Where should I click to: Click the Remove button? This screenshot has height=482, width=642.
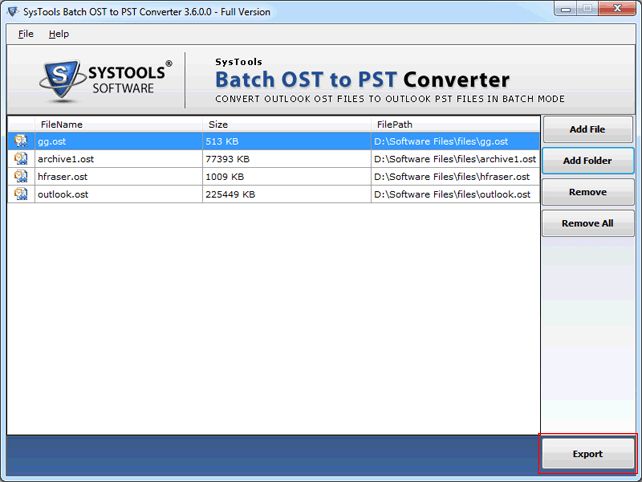588,192
